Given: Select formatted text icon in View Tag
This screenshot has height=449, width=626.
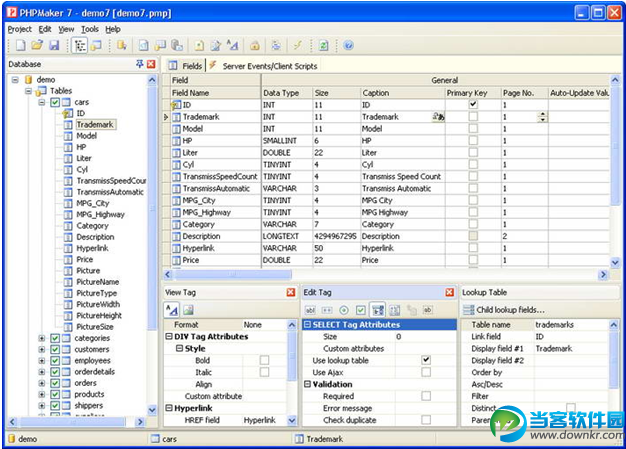Looking at the screenshot, I should [x=172, y=310].
